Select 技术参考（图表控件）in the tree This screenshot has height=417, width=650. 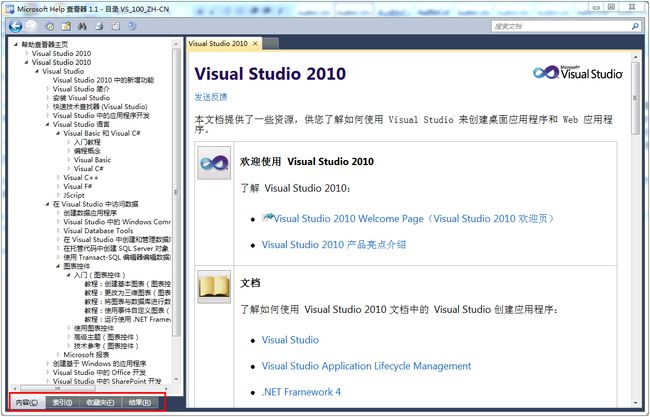pos(106,346)
